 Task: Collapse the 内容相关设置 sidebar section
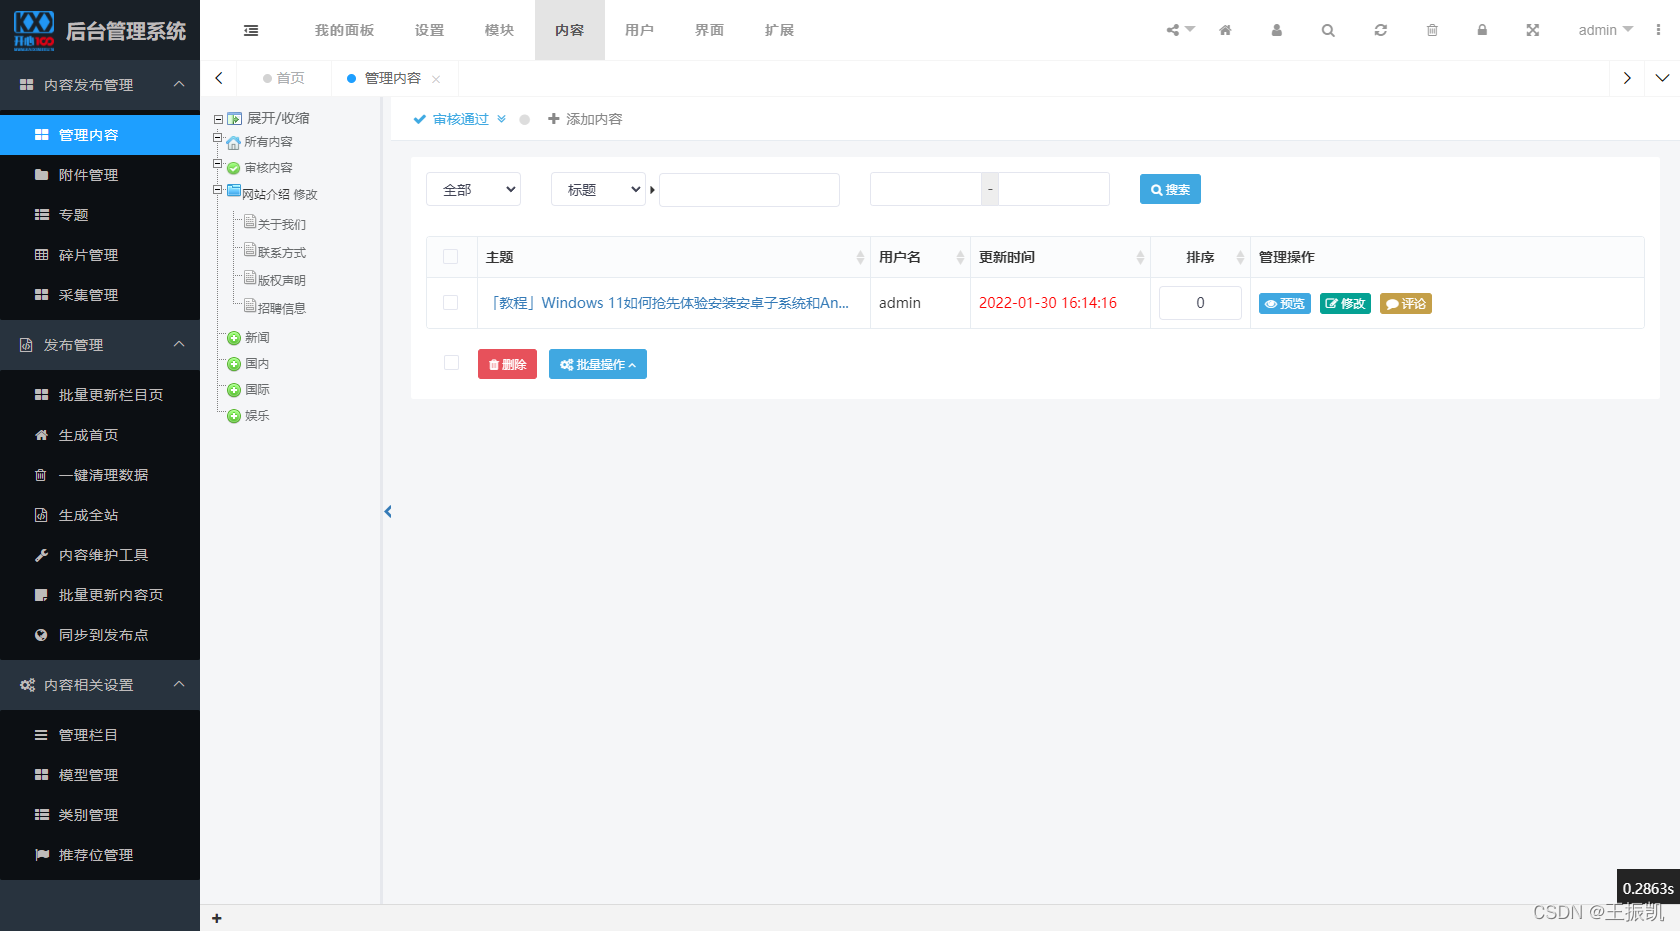pos(100,685)
